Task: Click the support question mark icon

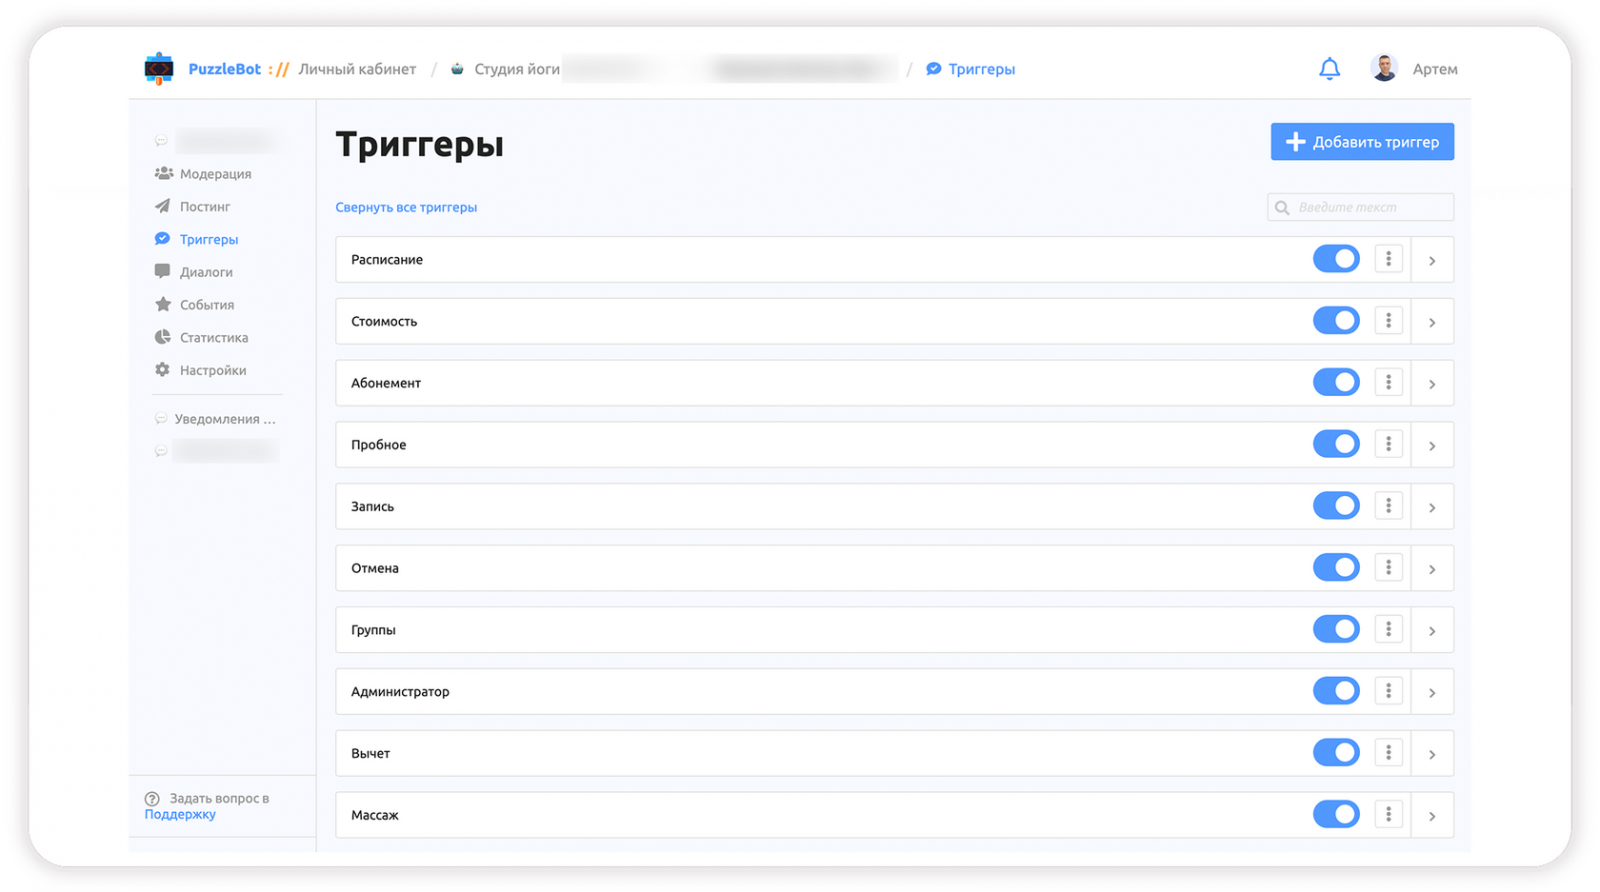Action: point(152,799)
